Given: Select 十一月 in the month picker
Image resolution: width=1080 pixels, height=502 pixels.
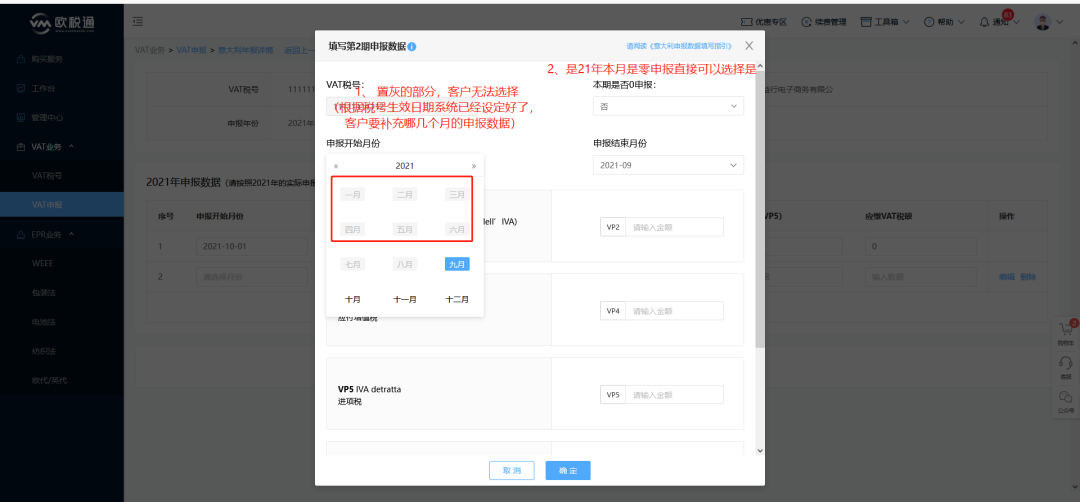Looking at the screenshot, I should [405, 300].
